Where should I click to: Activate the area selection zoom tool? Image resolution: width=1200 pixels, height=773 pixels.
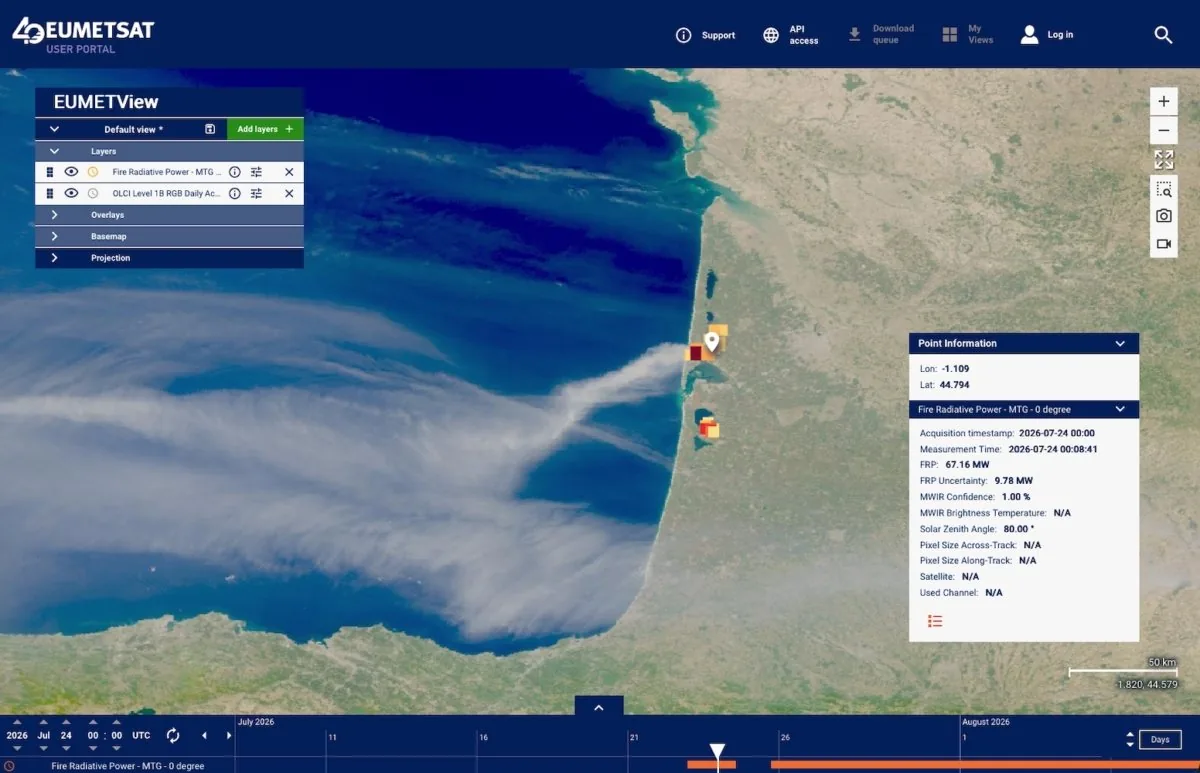[1163, 189]
